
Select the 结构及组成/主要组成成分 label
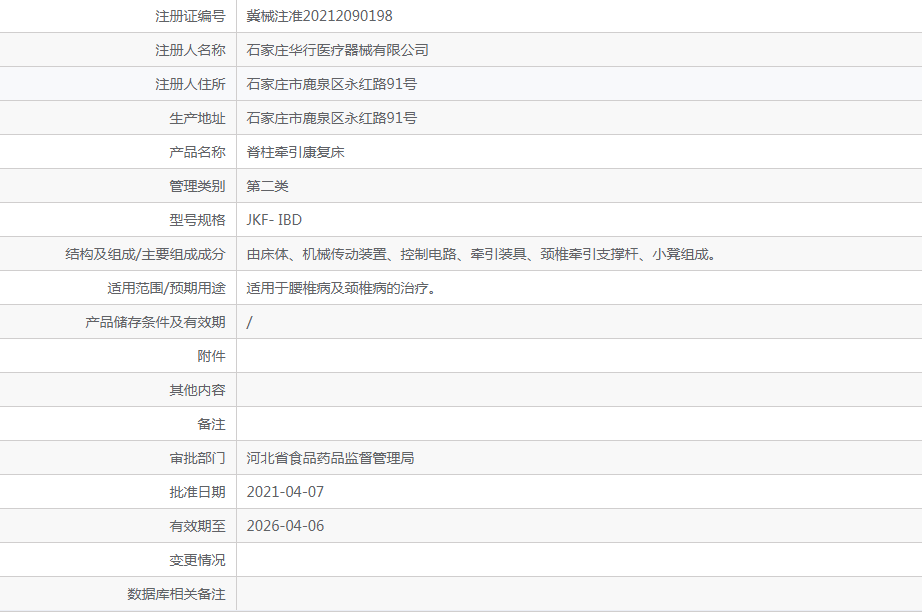point(145,255)
